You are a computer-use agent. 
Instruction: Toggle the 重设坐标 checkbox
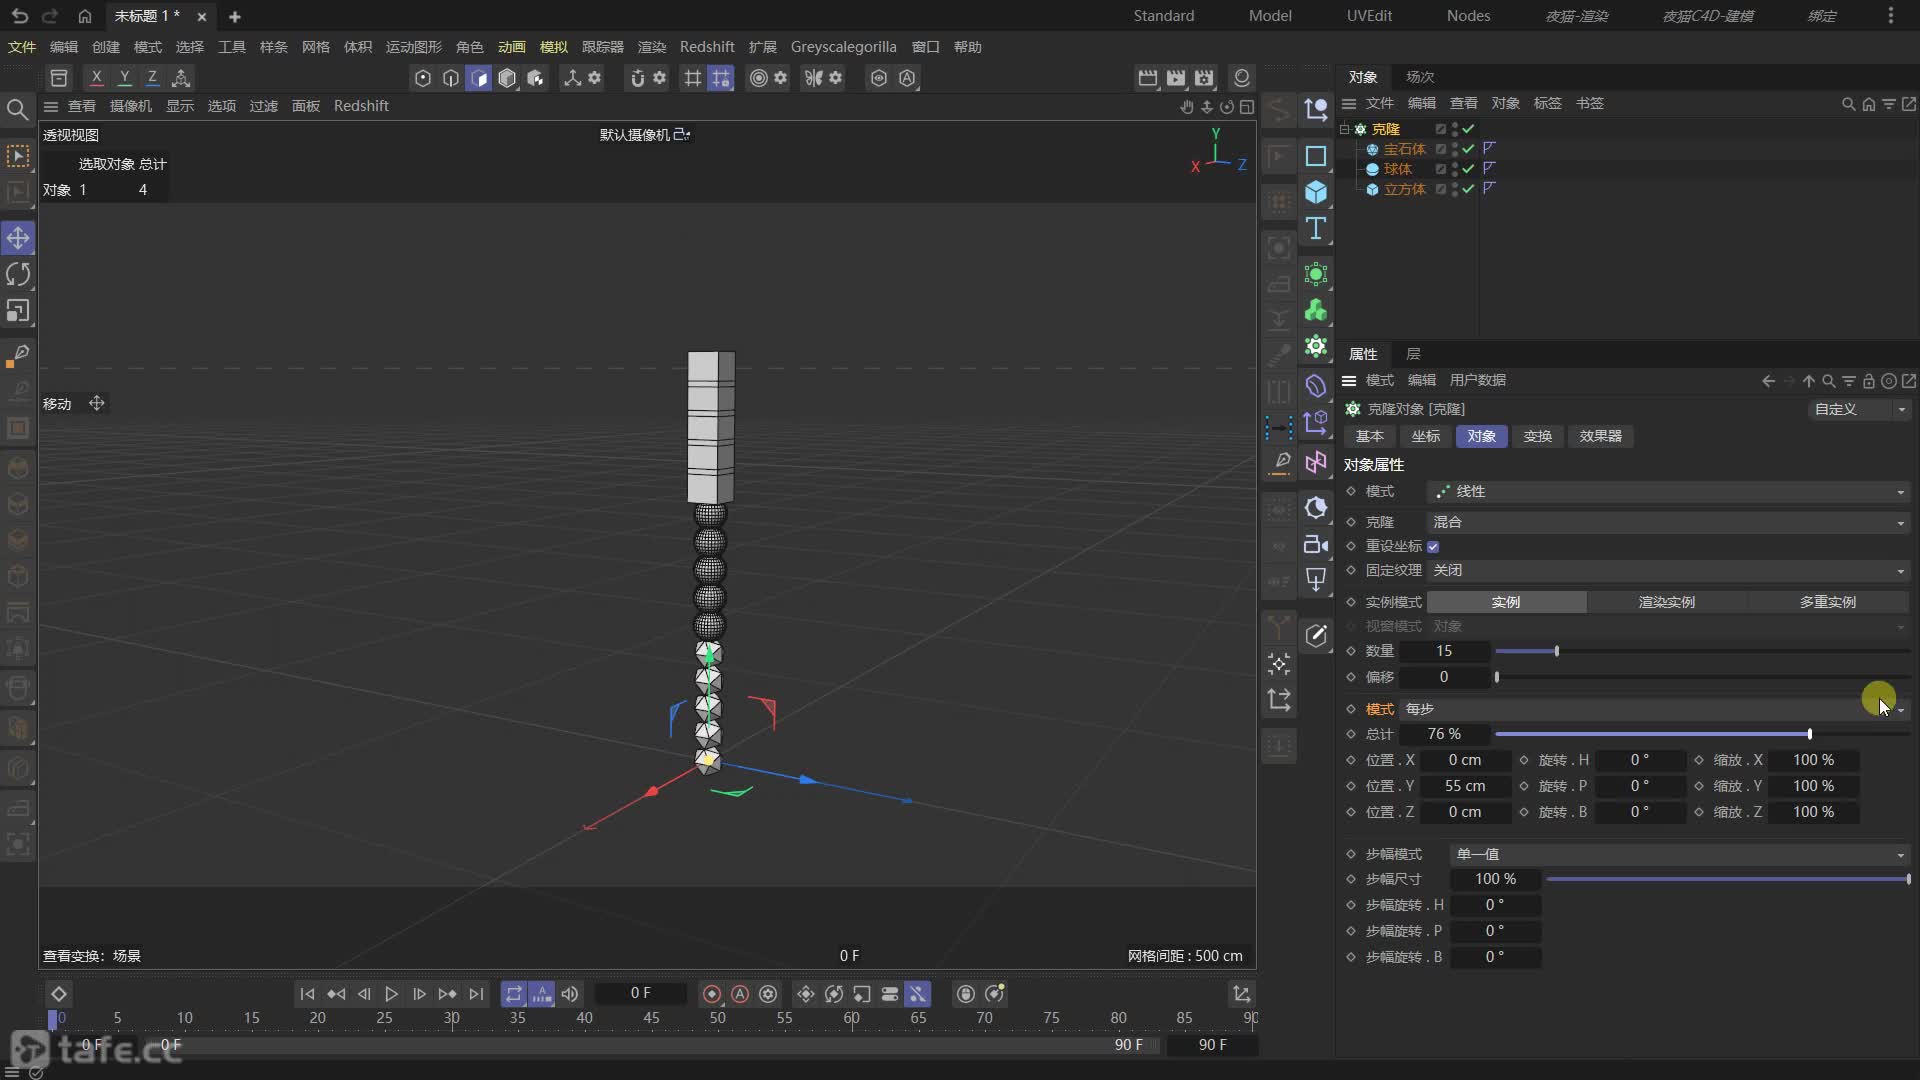[x=1433, y=547]
